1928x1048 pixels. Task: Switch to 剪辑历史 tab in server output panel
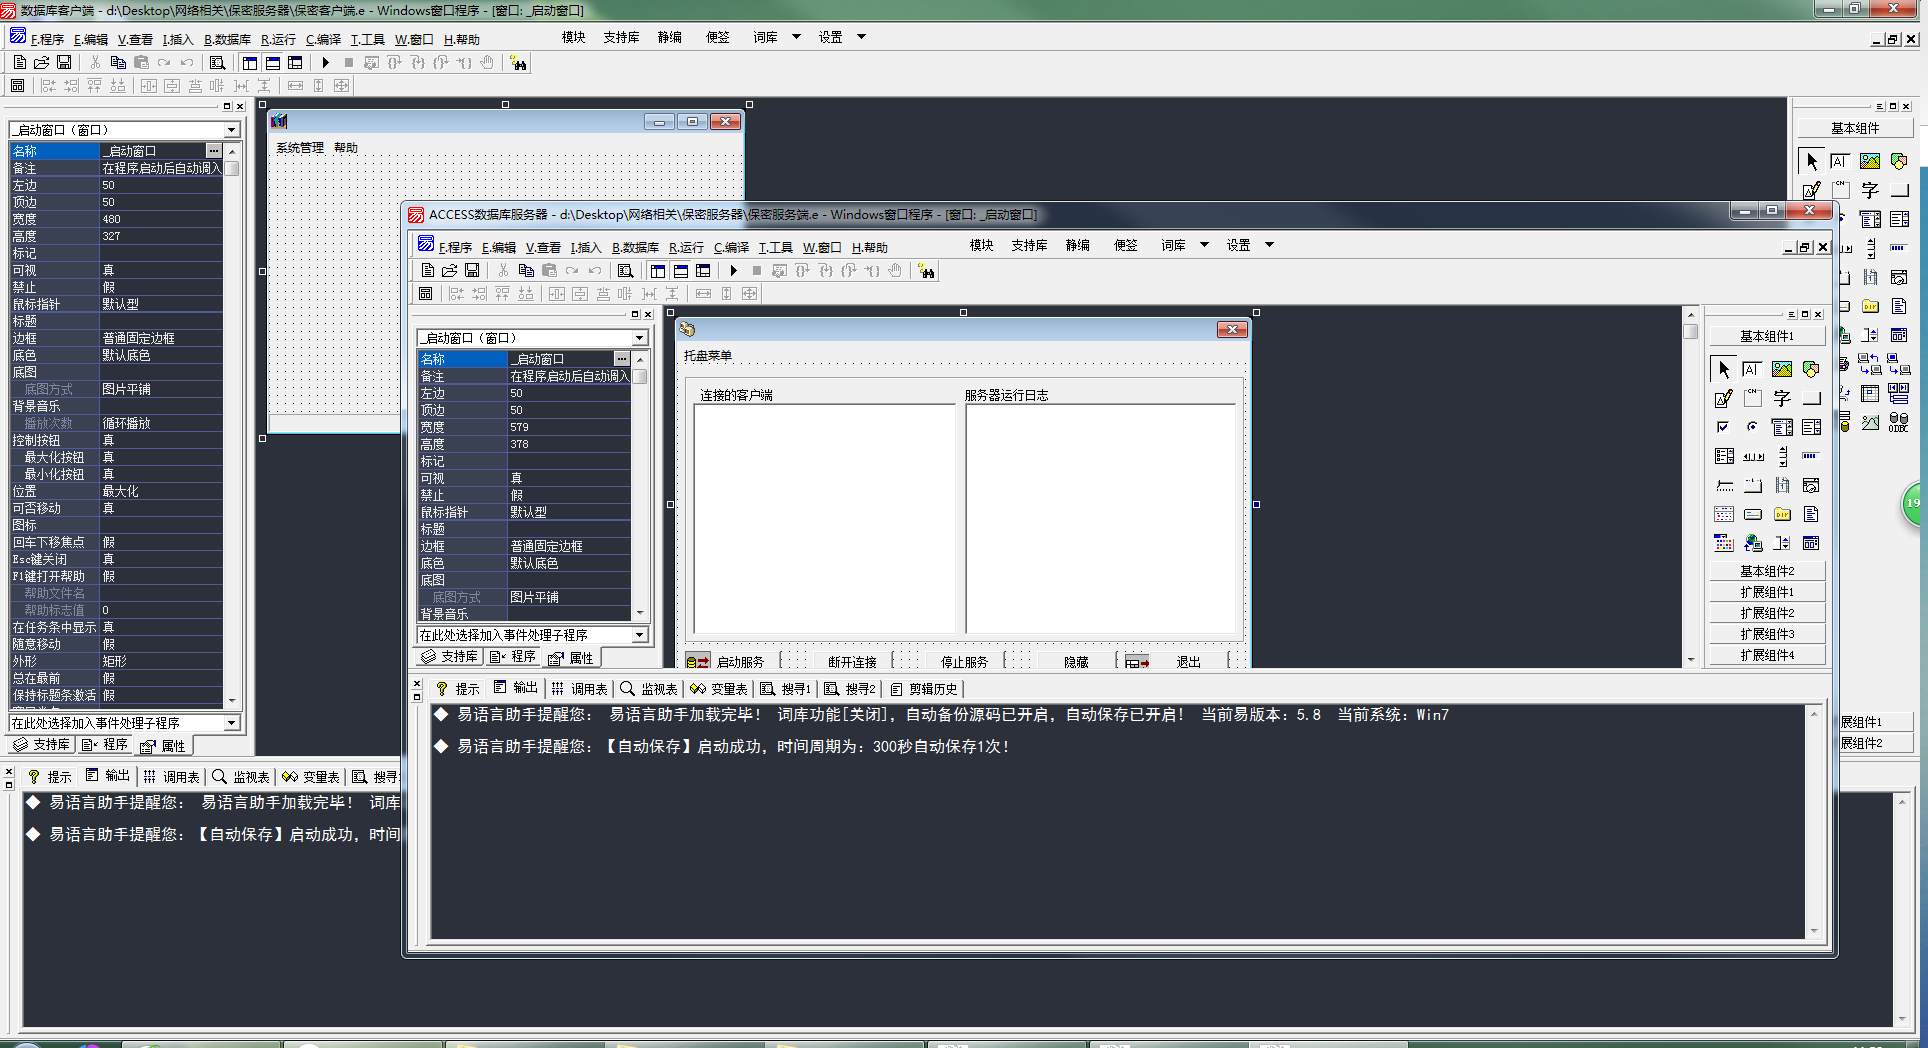(924, 689)
